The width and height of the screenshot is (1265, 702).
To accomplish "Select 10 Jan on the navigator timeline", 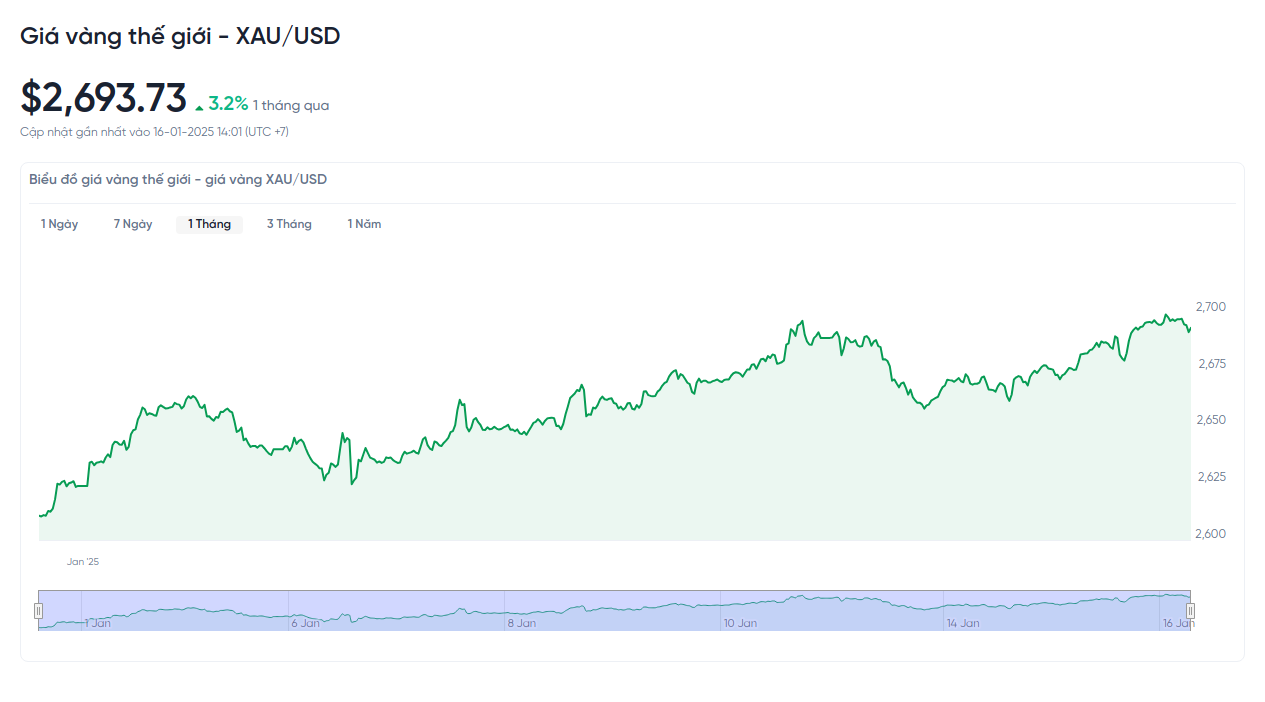I will tap(740, 623).
